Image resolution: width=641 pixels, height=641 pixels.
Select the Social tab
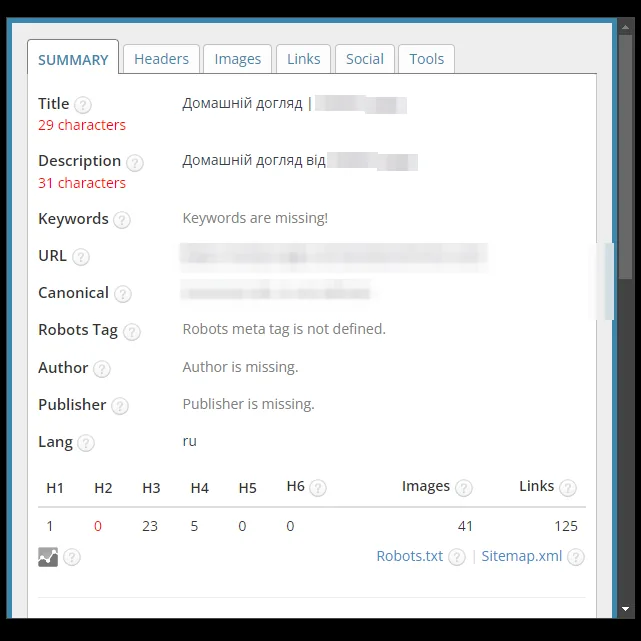[365, 59]
